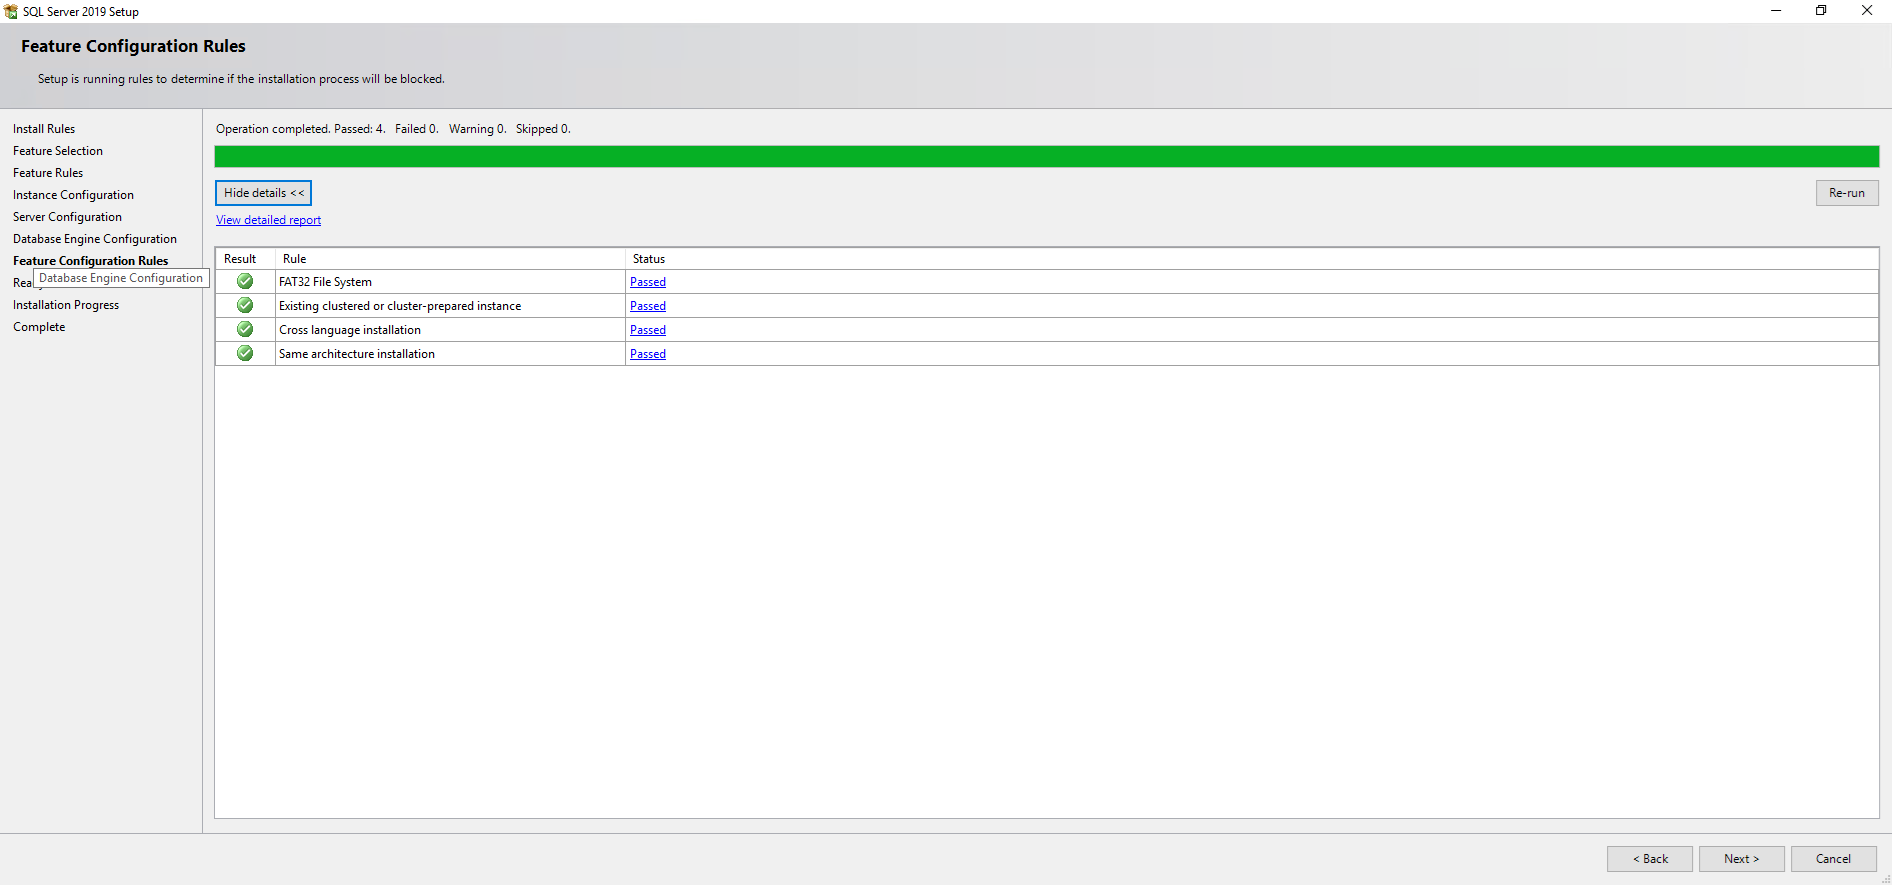The height and width of the screenshot is (885, 1892).
Task: Click the green check icon for FAT32 File System
Action: (245, 282)
